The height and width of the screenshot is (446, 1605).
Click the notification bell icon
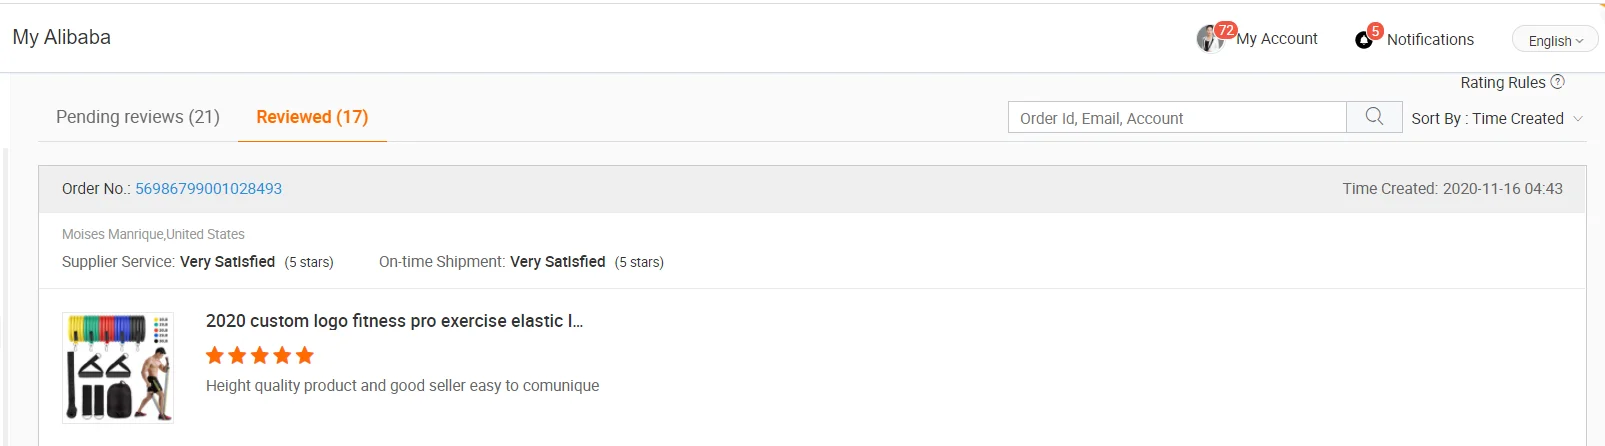[1363, 40]
